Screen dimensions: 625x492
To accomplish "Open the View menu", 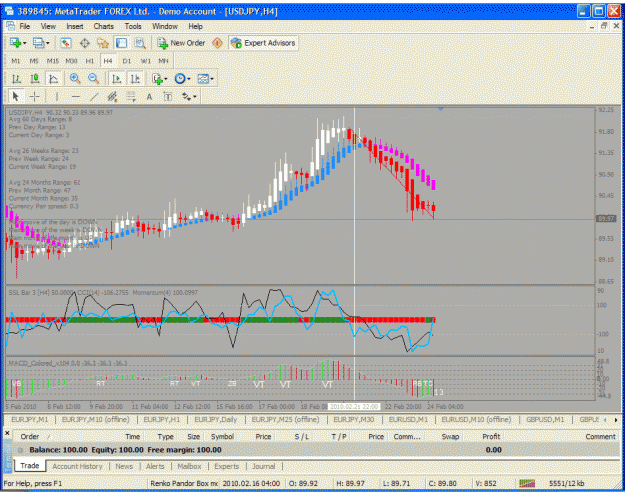I will [x=48, y=26].
